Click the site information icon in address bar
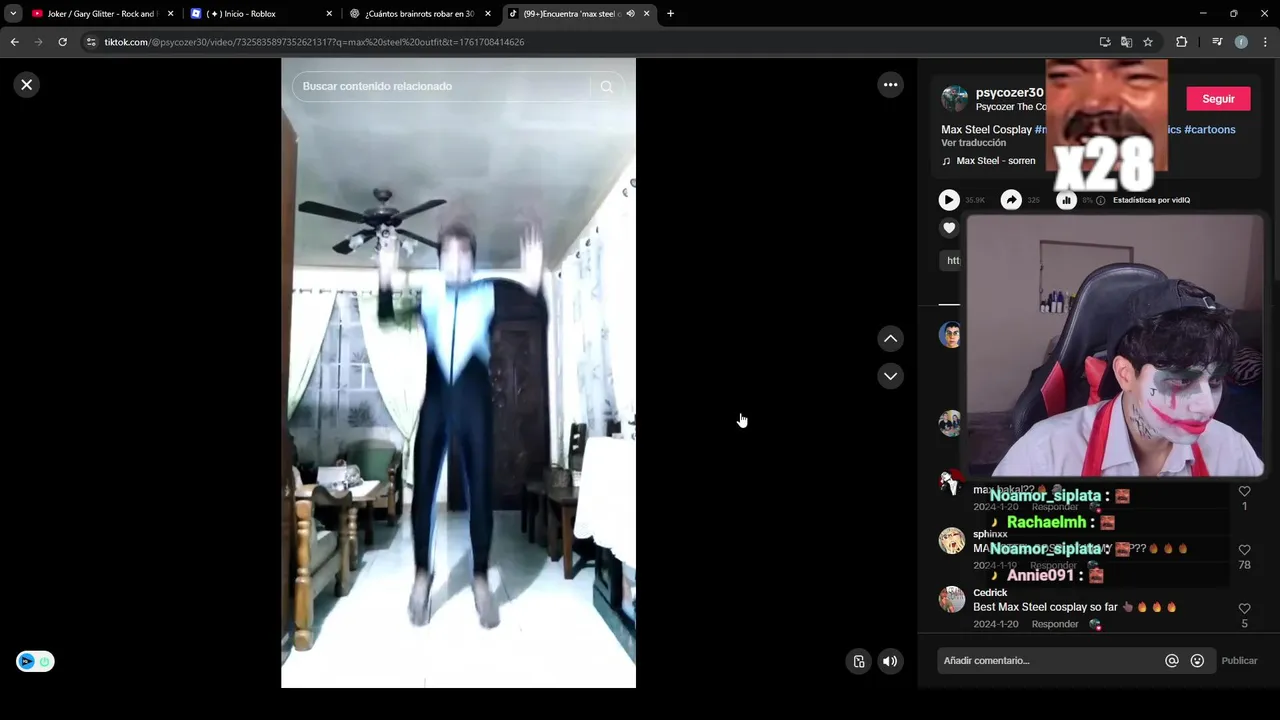 coord(91,42)
